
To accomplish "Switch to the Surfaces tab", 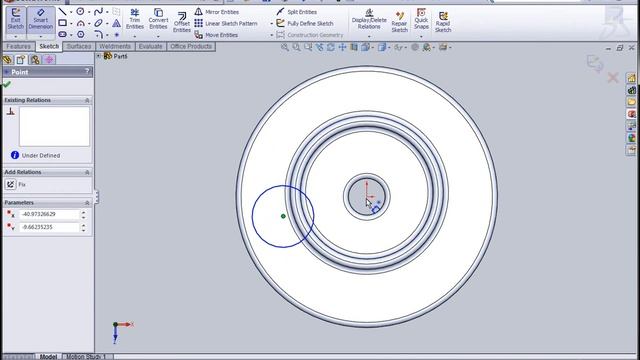I will [79, 47].
